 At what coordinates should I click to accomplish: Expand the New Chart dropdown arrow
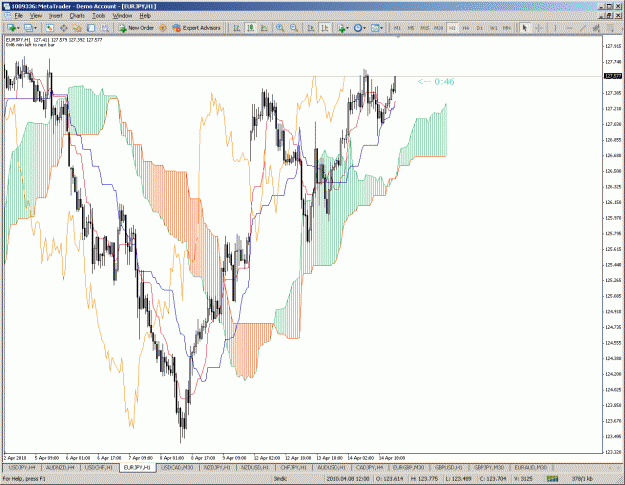coord(18,28)
